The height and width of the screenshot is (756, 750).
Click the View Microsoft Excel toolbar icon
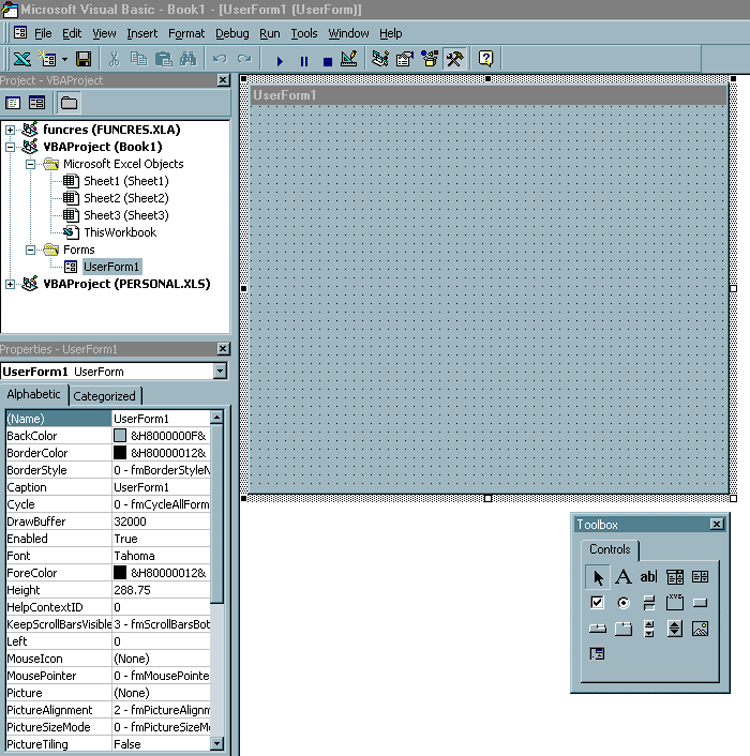pyautogui.click(x=22, y=59)
